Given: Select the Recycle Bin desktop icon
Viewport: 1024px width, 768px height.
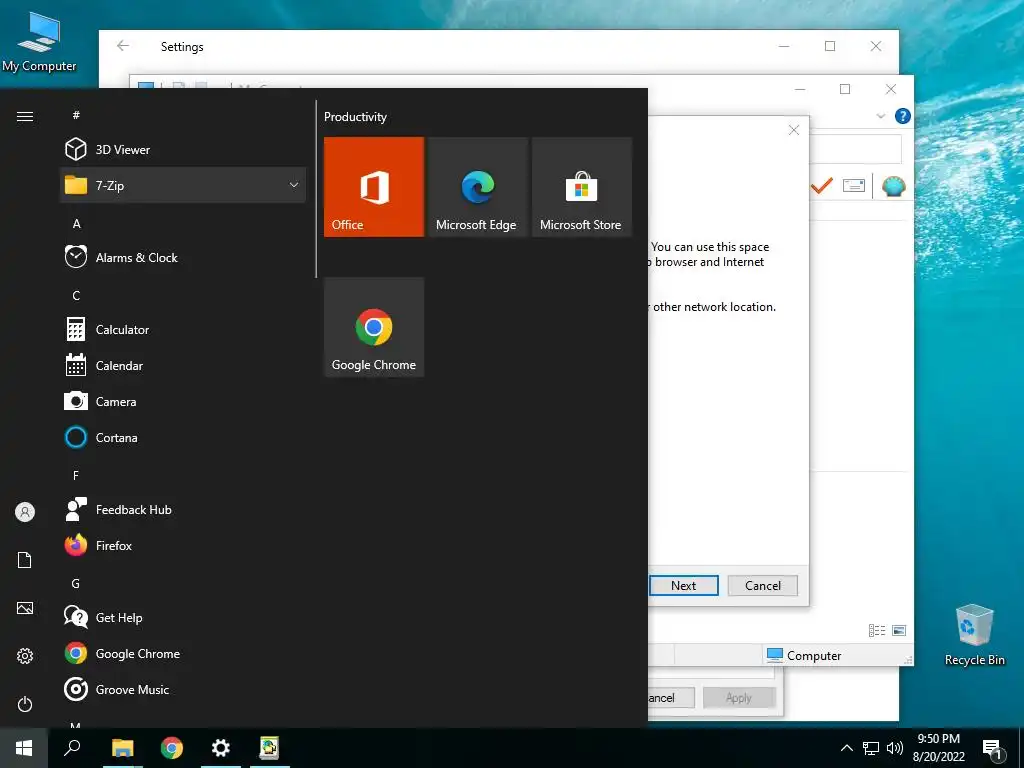Looking at the screenshot, I should 974,634.
